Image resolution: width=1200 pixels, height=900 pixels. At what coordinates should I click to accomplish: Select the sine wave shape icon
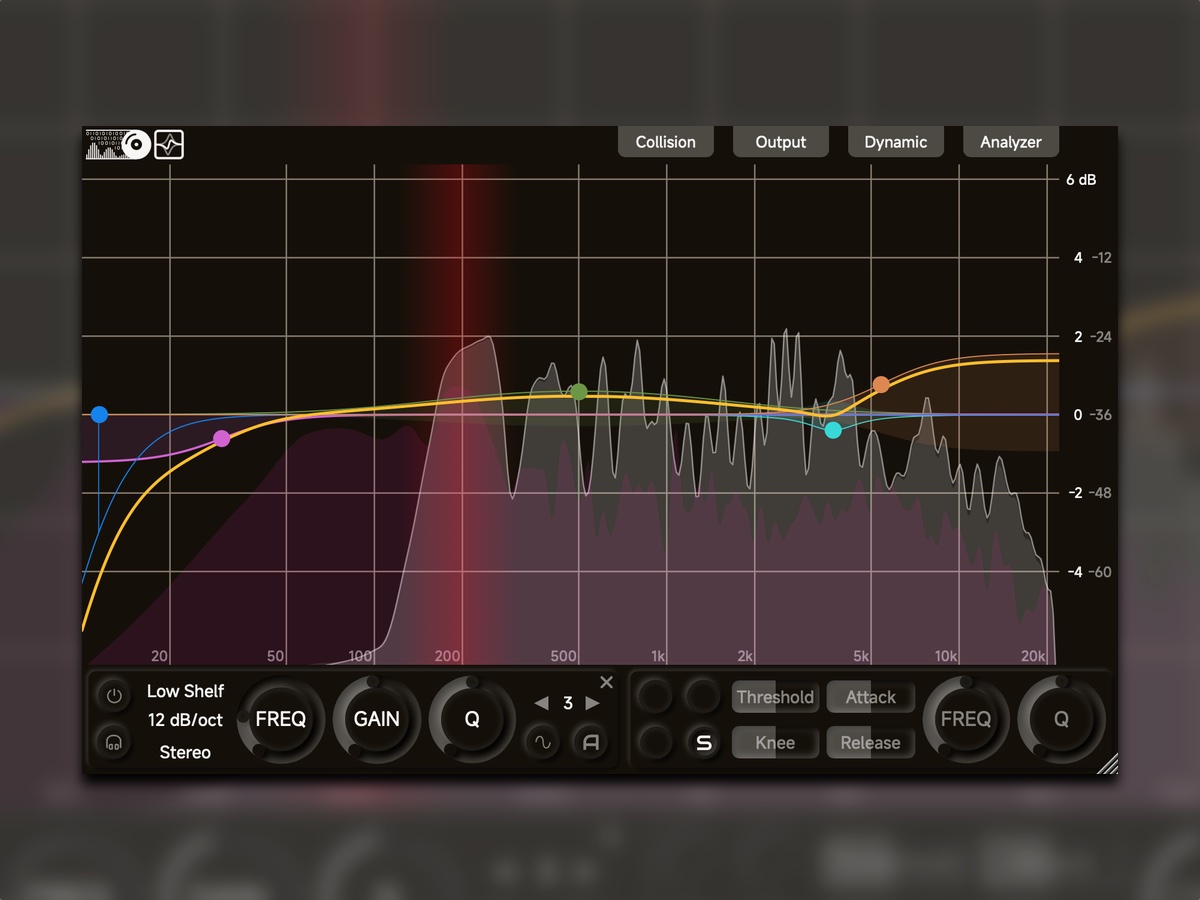(541, 743)
